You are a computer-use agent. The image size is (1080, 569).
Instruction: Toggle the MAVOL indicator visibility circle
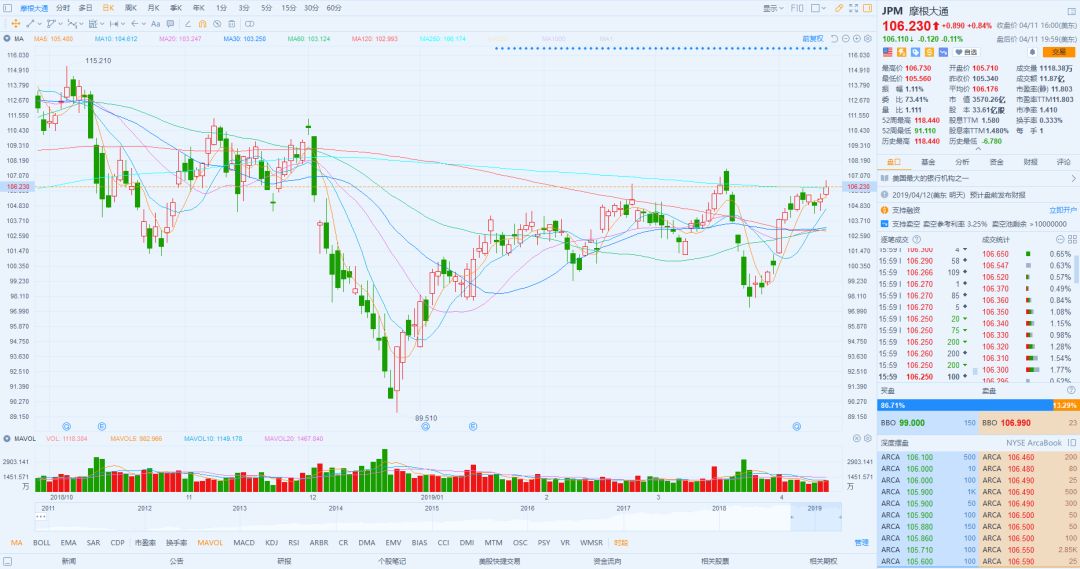[x=7, y=438]
